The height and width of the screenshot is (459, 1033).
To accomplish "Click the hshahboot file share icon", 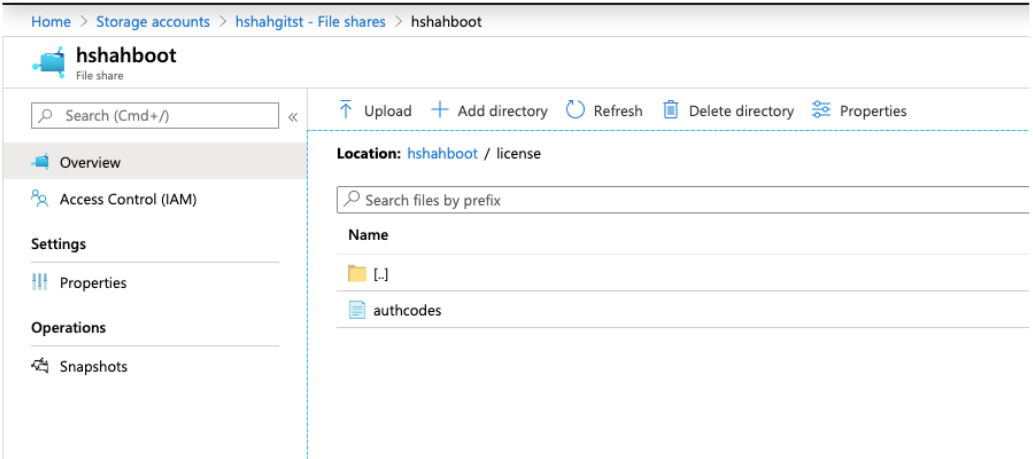I will tap(48, 62).
